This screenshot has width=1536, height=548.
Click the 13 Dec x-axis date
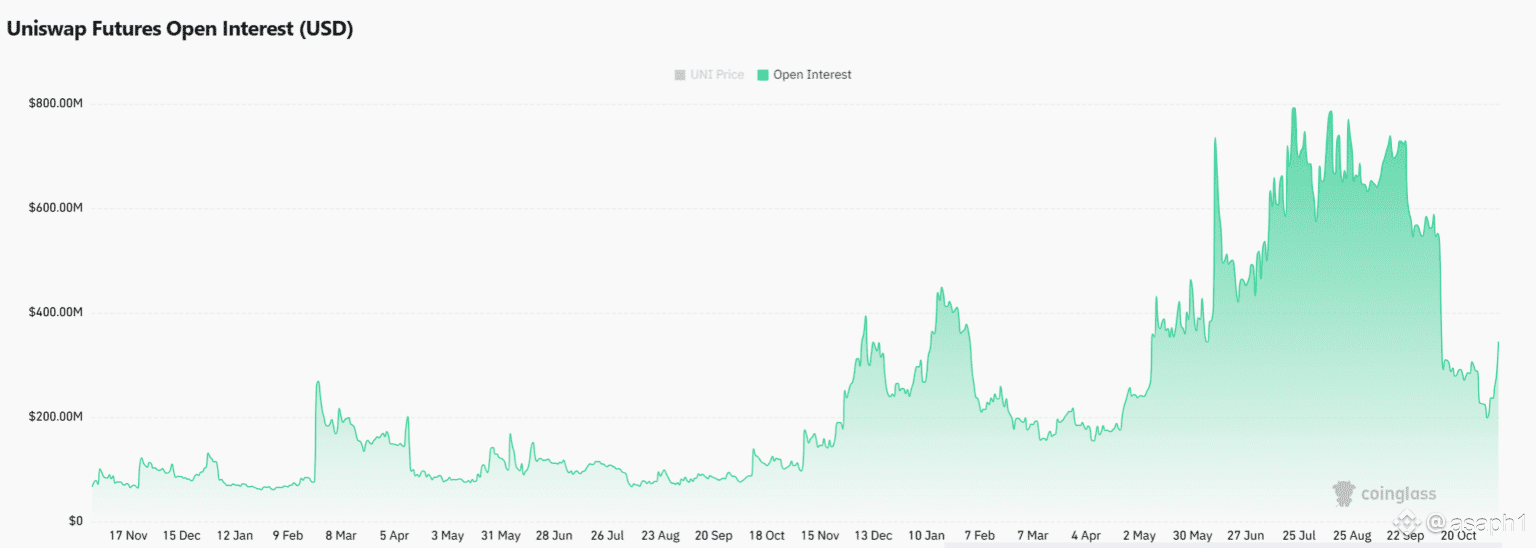pyautogui.click(x=874, y=536)
